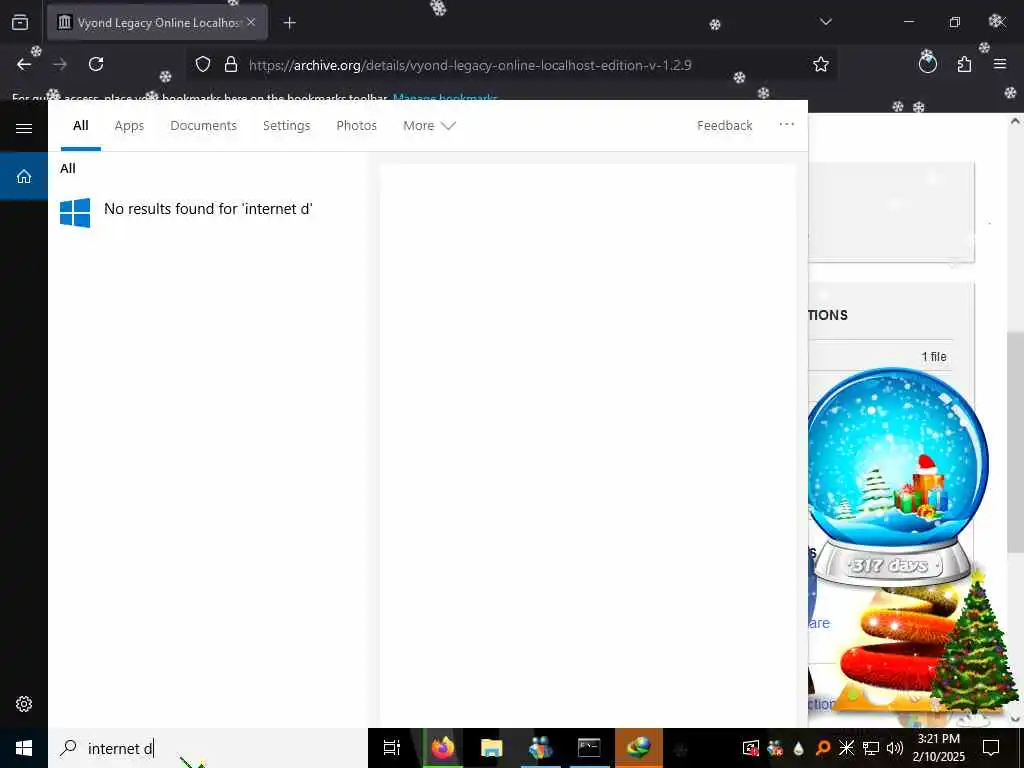This screenshot has width=1024, height=768.
Task: Open Task View on the taskbar
Action: [x=392, y=748]
